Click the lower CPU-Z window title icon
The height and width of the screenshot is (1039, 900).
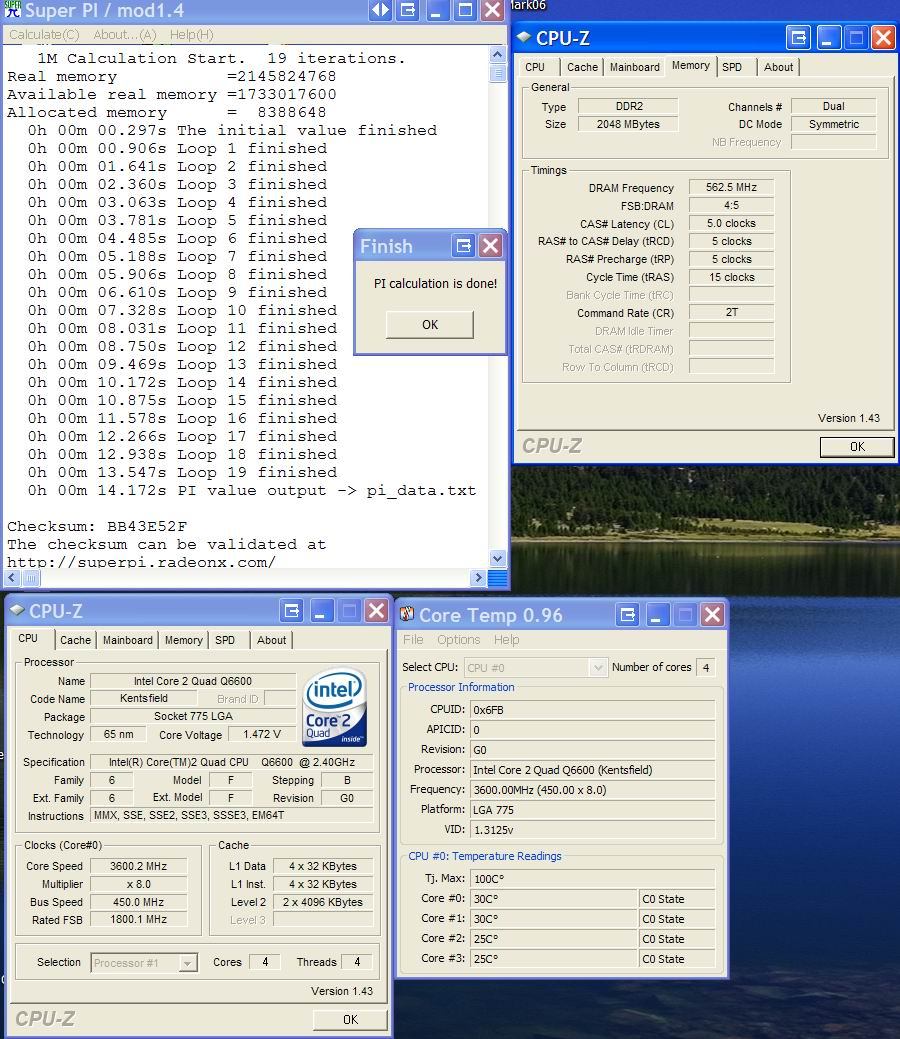17,610
